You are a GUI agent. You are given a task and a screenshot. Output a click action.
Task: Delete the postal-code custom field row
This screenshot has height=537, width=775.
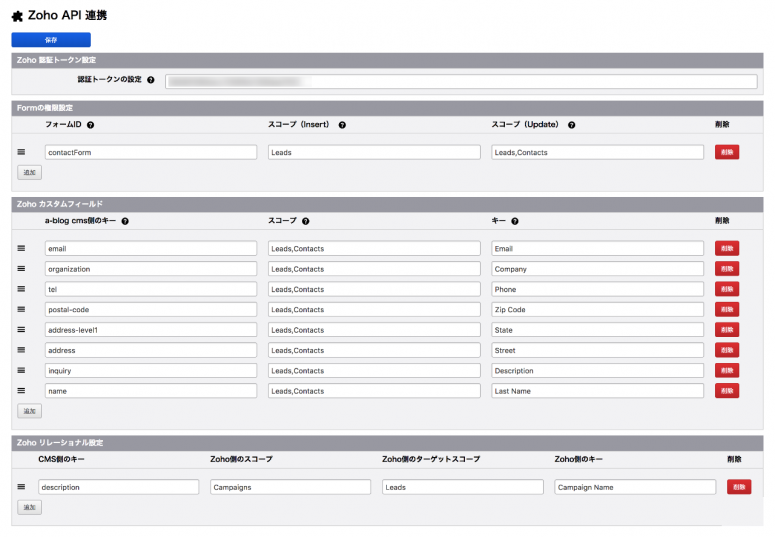point(727,309)
